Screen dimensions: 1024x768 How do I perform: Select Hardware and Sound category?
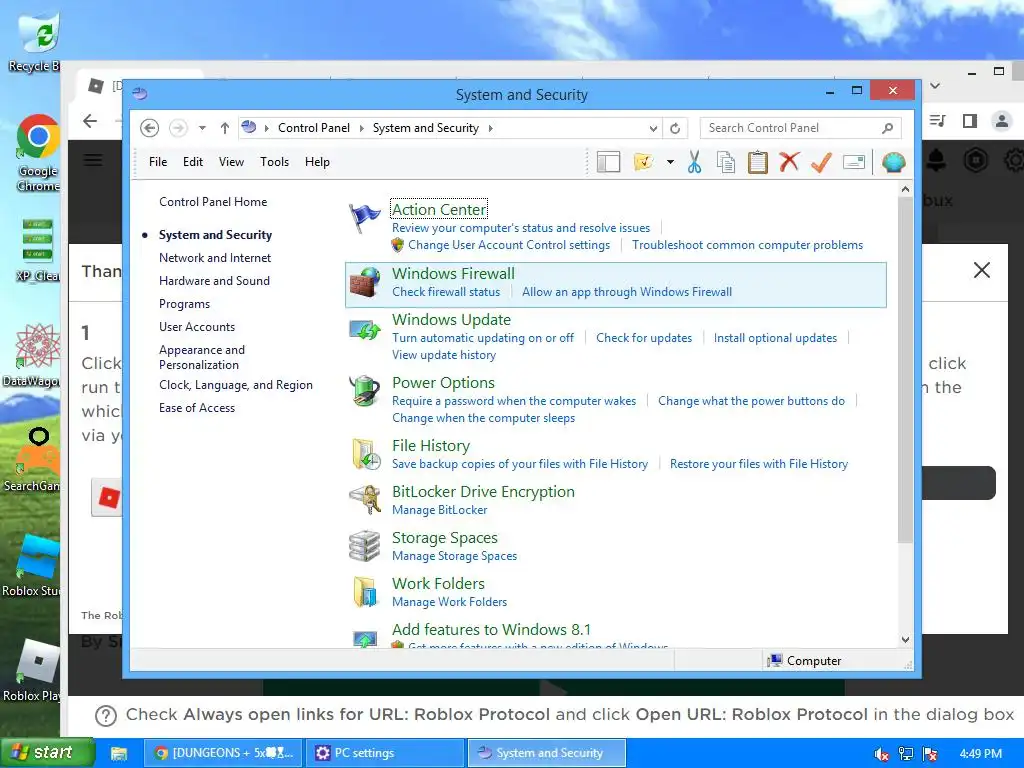click(x=214, y=281)
